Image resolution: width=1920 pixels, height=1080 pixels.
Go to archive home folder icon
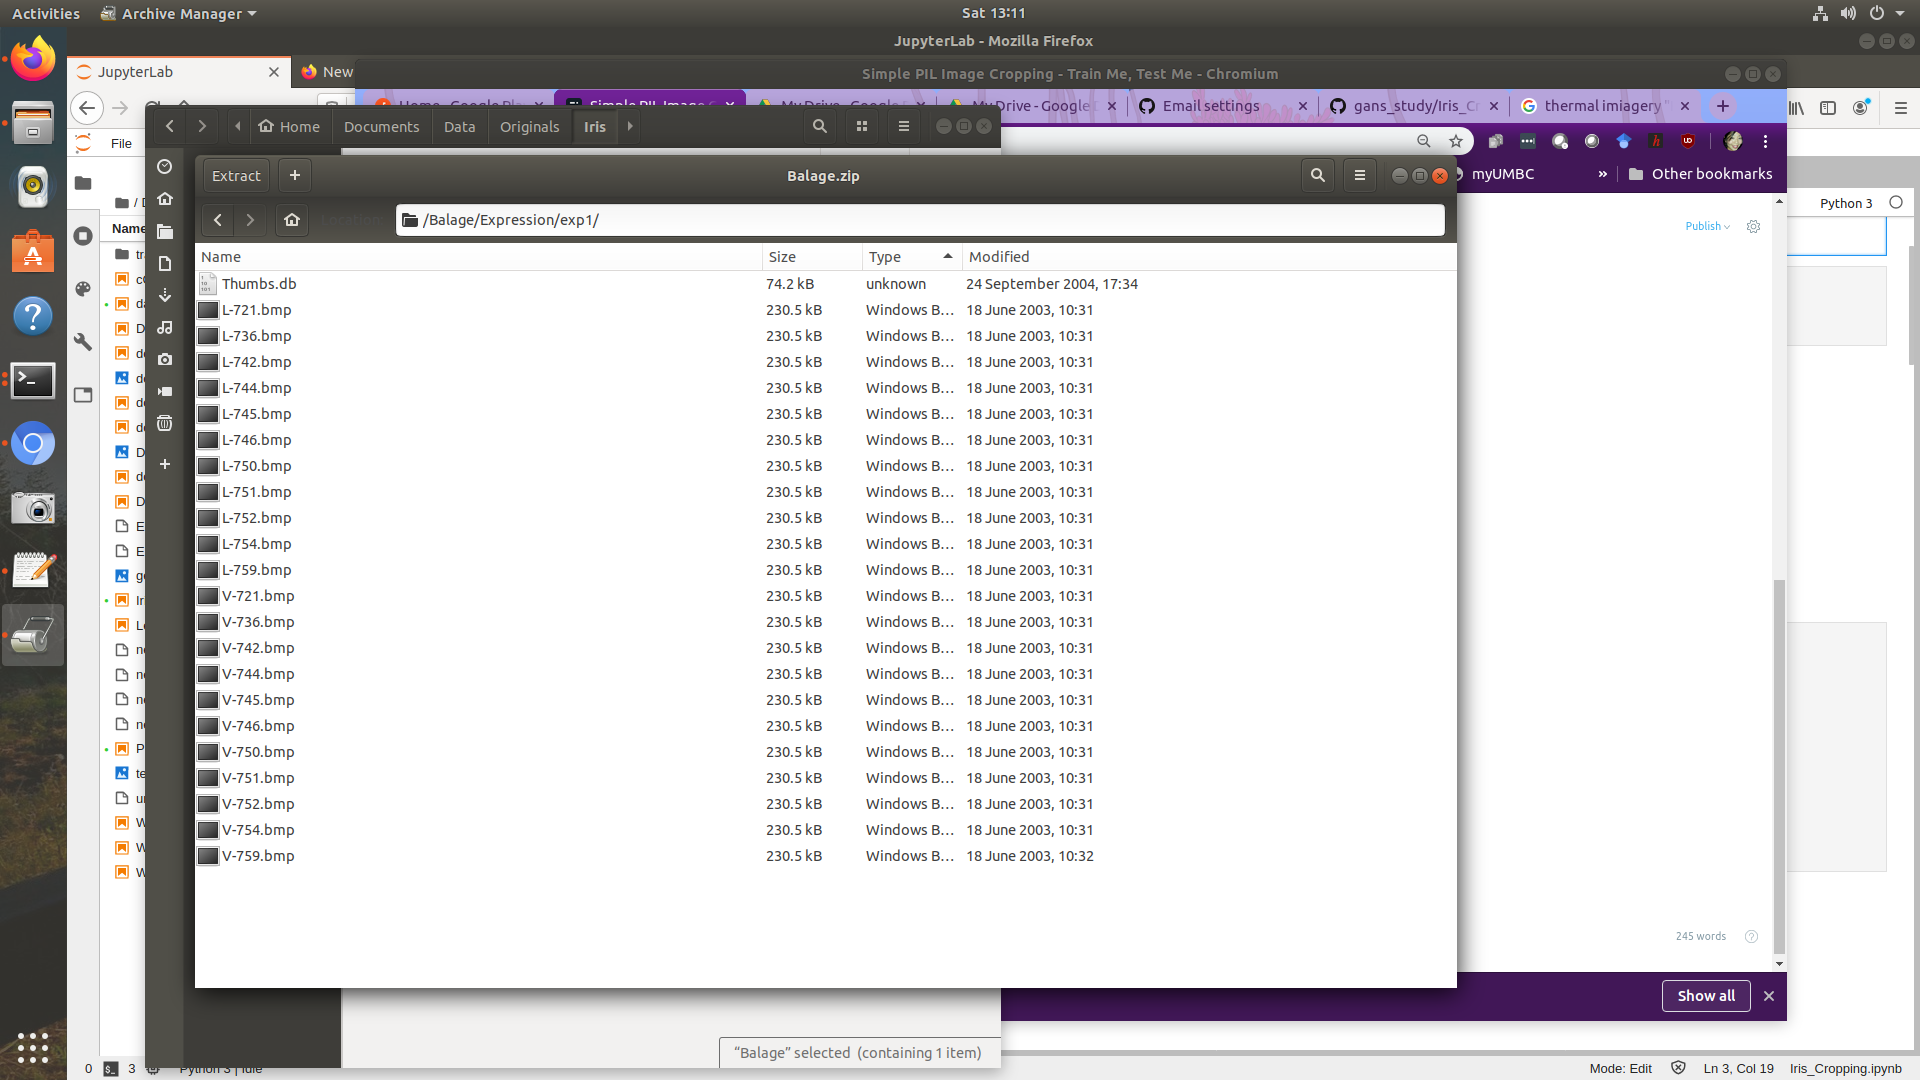click(x=292, y=220)
